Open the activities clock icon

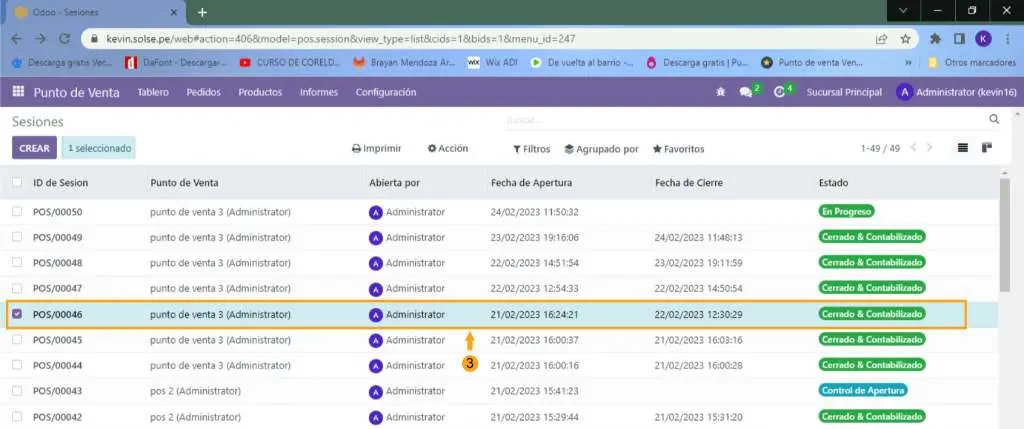[x=779, y=92]
